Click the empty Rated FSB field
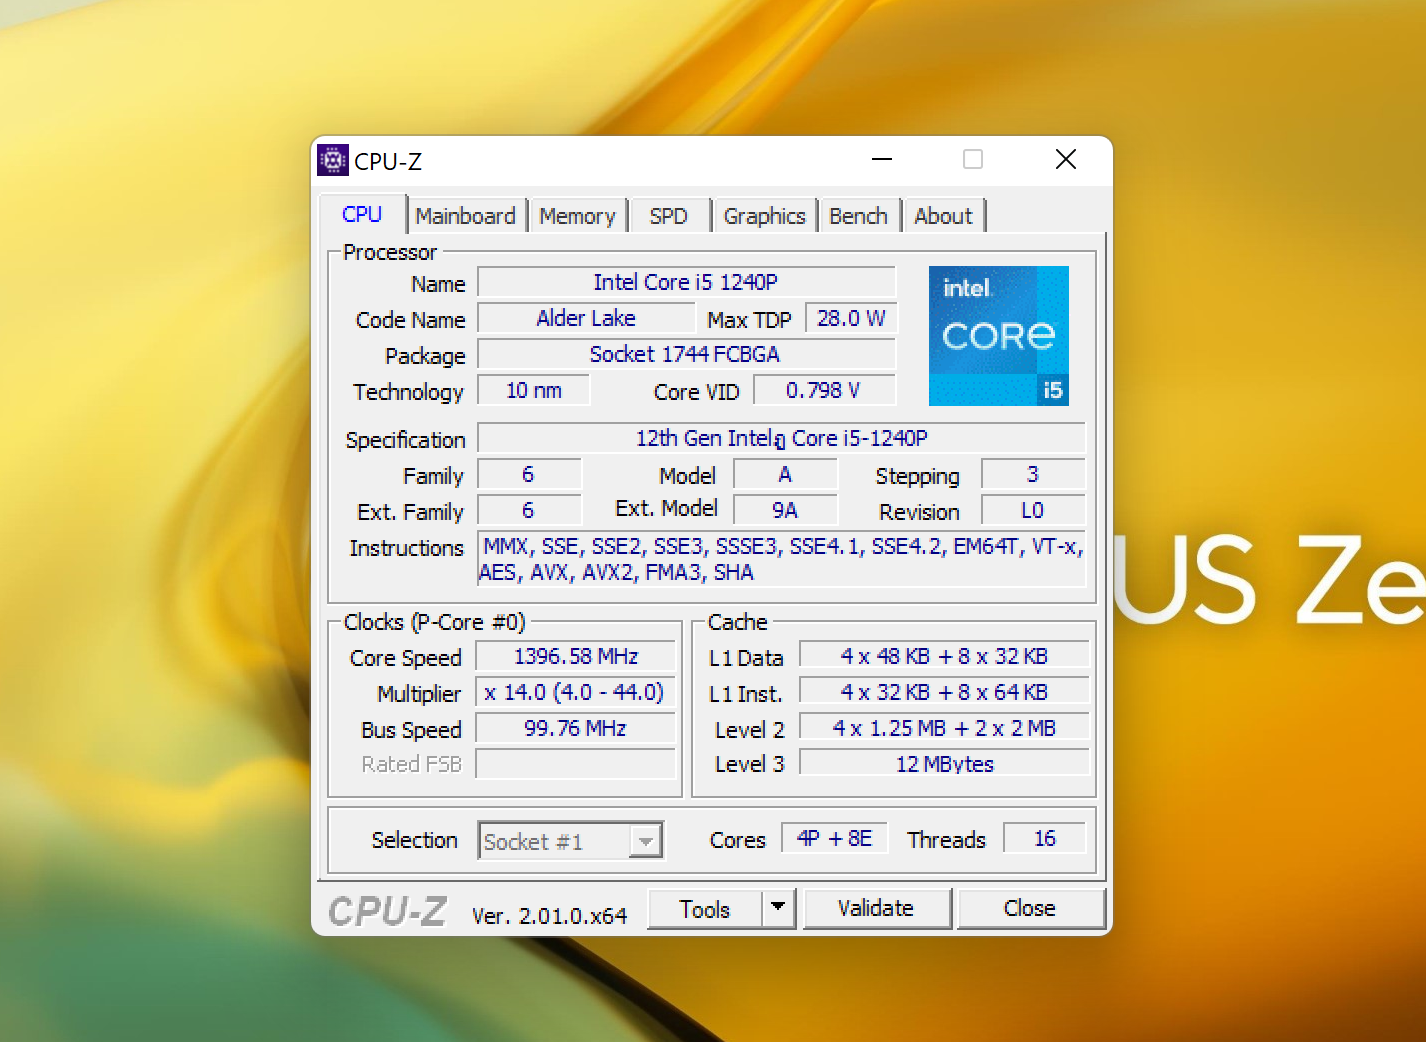Viewport: 1426px width, 1042px height. 576,765
